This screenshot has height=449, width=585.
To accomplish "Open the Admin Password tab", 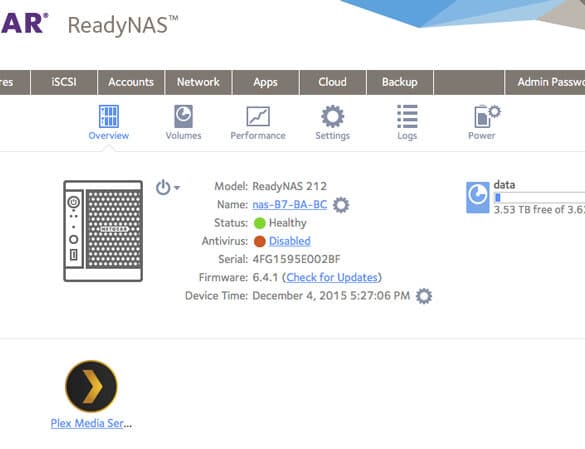I will [545, 82].
